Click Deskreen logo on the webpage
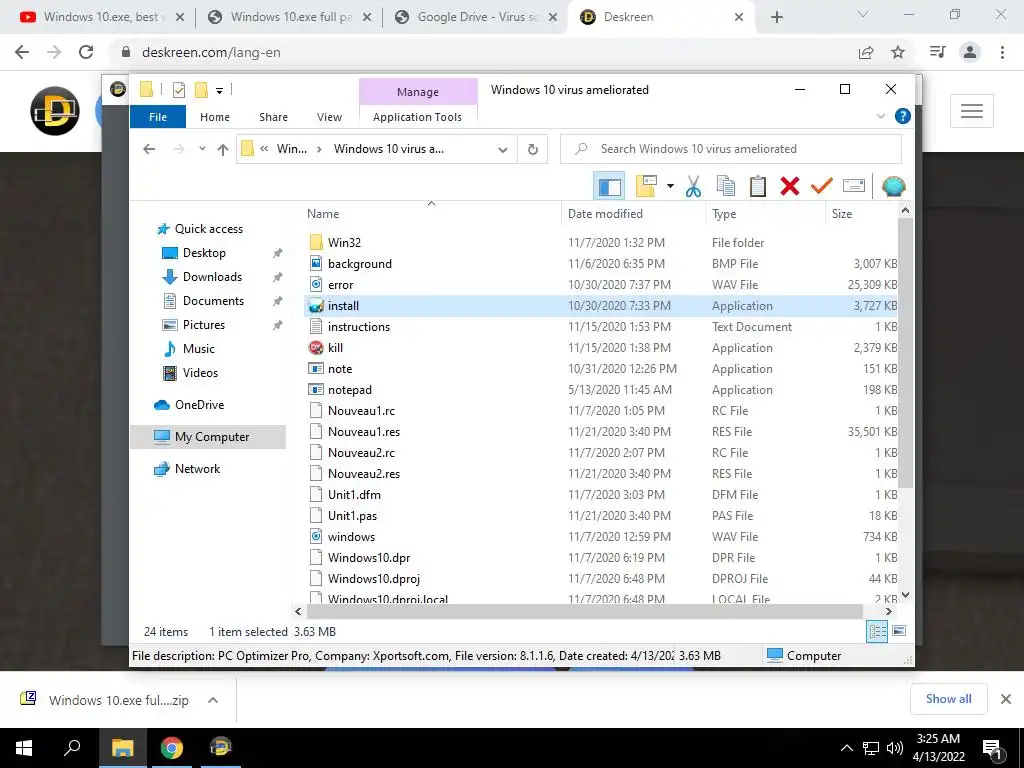The image size is (1024, 768). [x=55, y=111]
